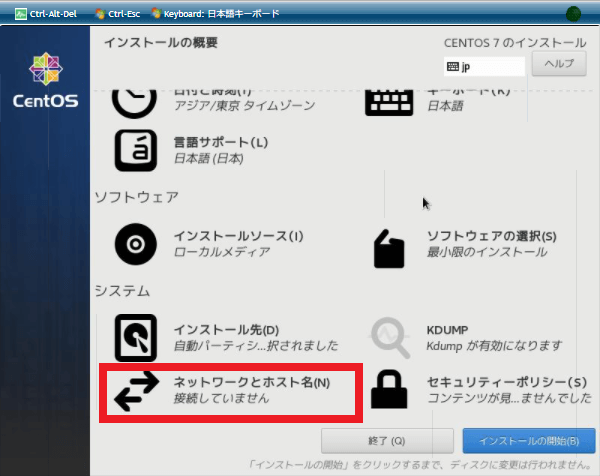The height and width of the screenshot is (476, 600).
Task: Click ローカルメディア status text
Action: [x=222, y=252]
